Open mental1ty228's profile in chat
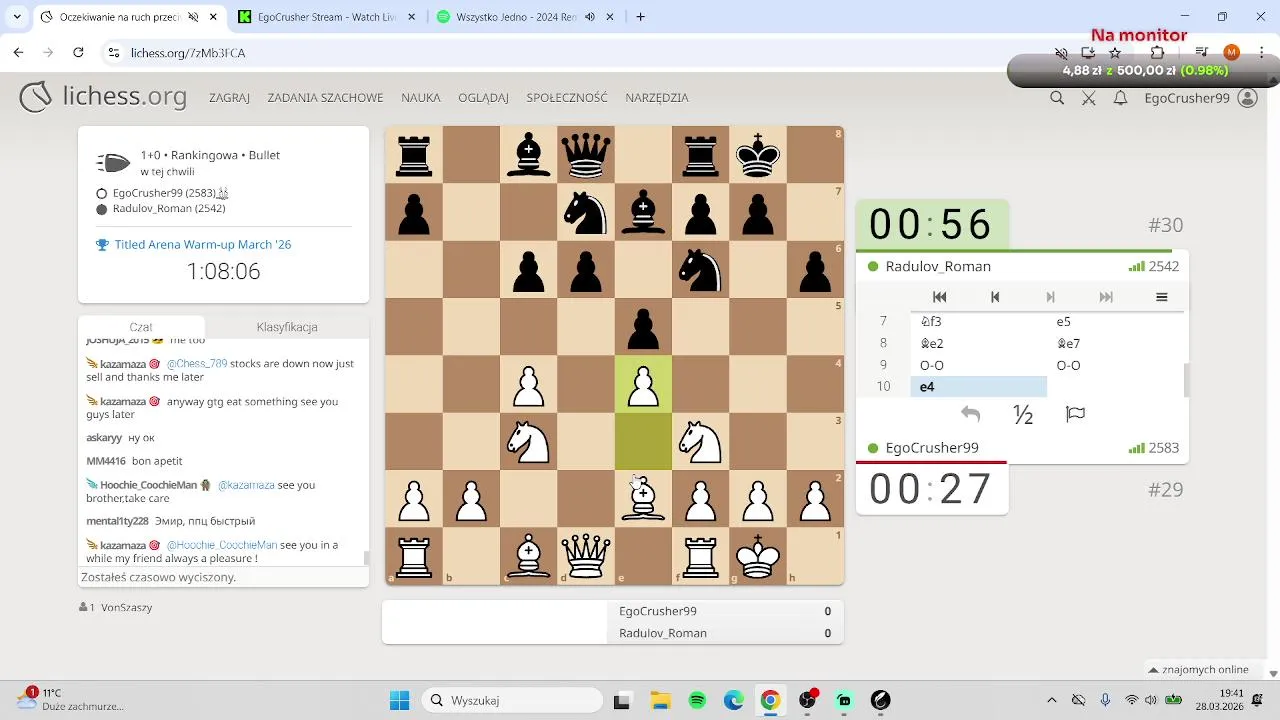 (x=117, y=521)
